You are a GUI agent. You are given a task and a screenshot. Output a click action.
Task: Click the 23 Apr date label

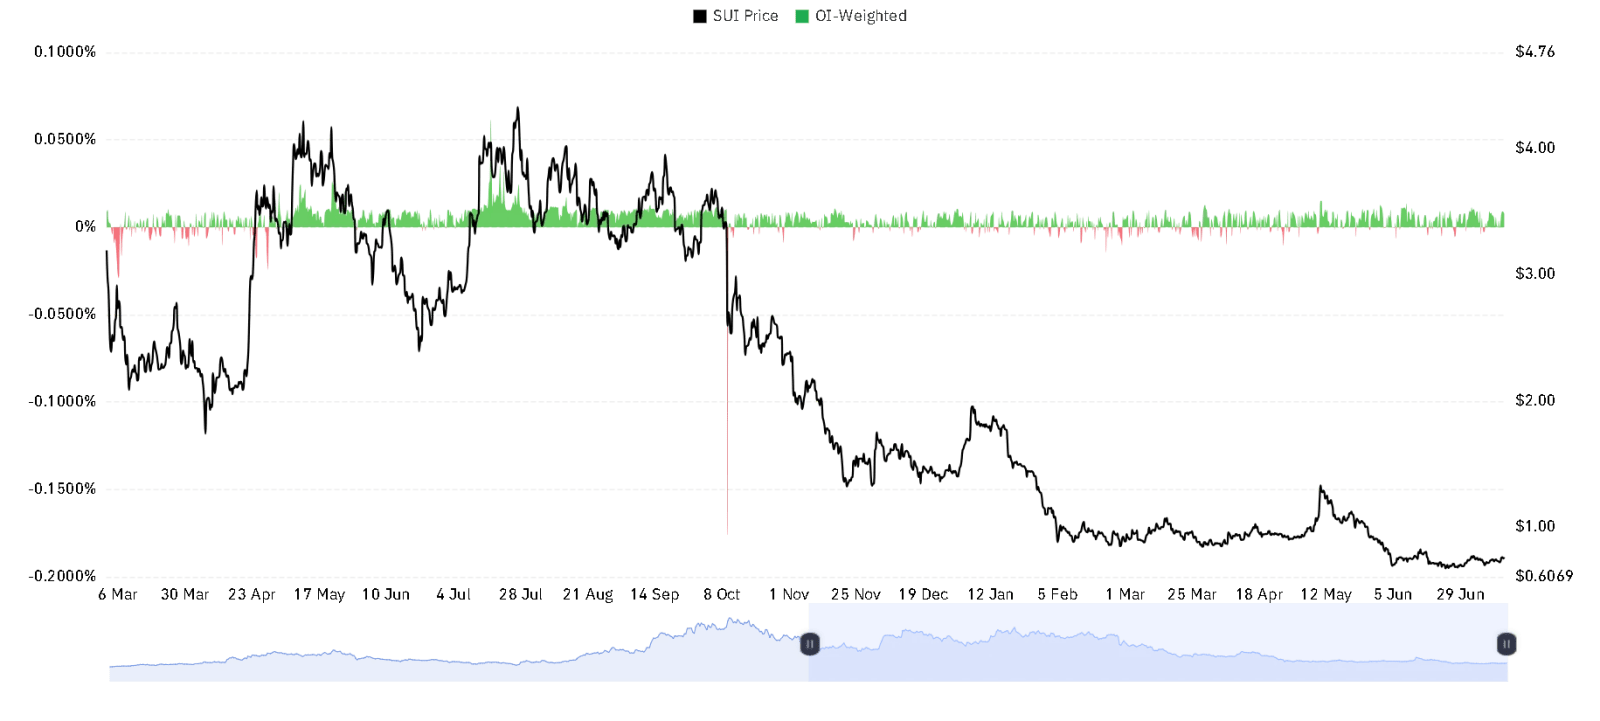click(x=252, y=594)
